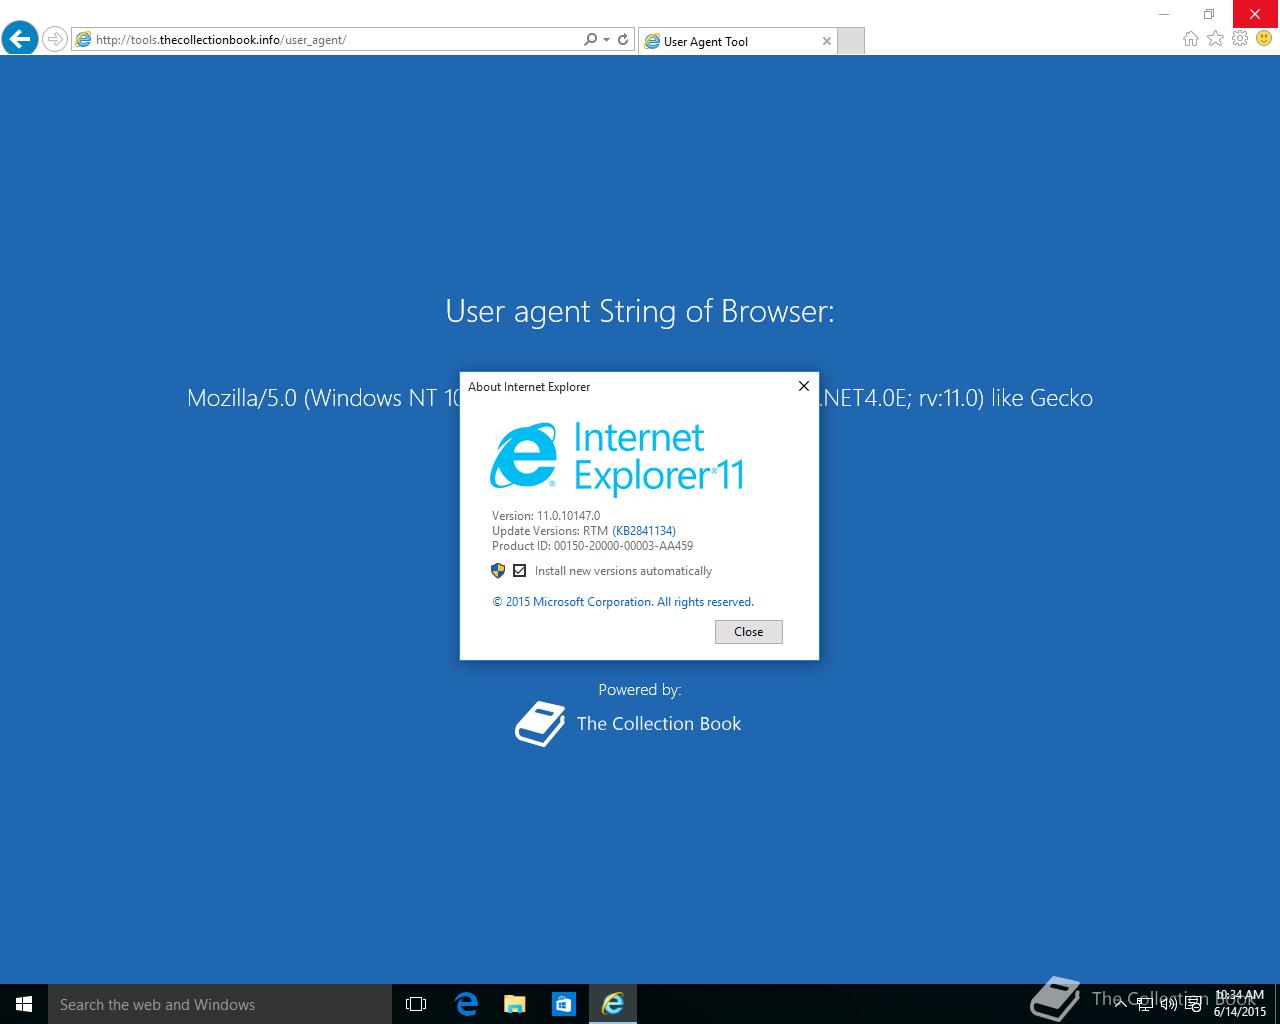Image resolution: width=1280 pixels, height=1024 pixels.
Task: Open the Tools gear menu
Action: tap(1240, 39)
